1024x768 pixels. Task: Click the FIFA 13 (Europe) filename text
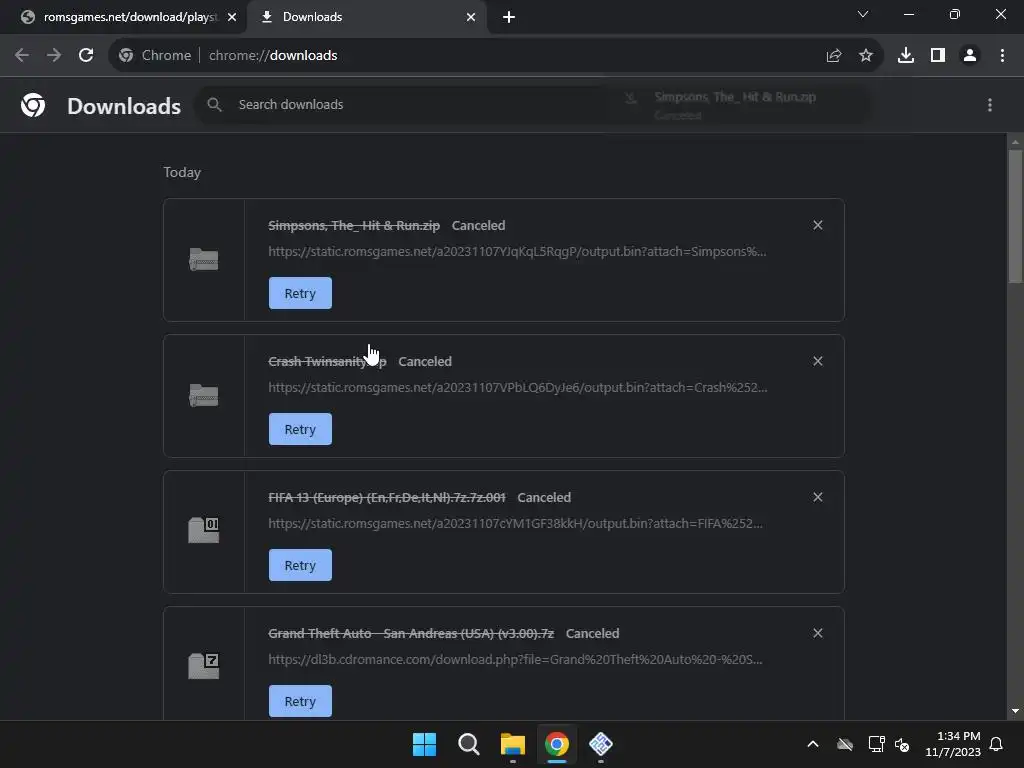pyautogui.click(x=387, y=497)
